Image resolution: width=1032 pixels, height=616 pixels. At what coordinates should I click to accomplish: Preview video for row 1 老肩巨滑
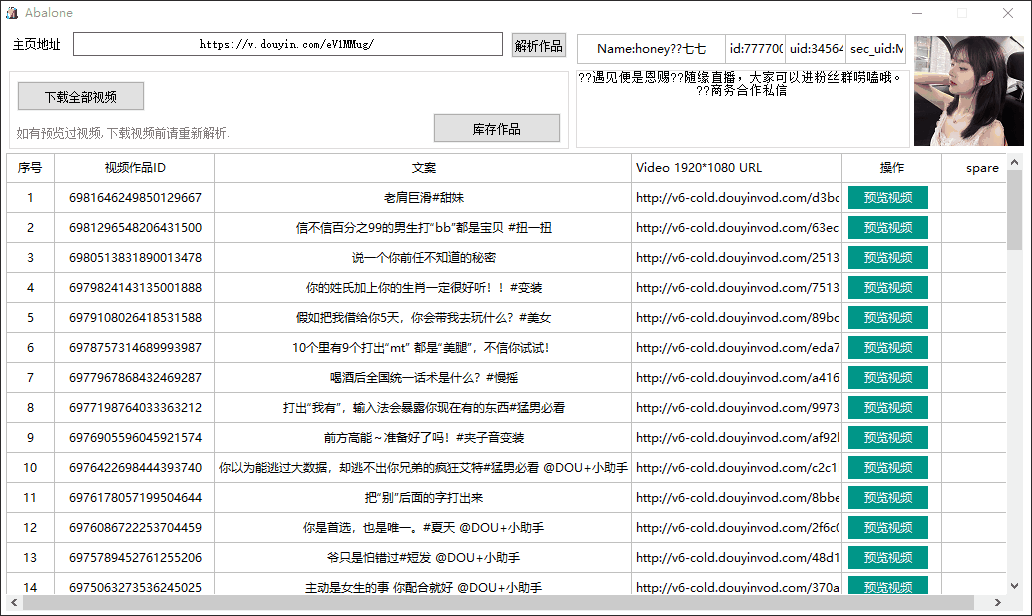[x=887, y=197]
